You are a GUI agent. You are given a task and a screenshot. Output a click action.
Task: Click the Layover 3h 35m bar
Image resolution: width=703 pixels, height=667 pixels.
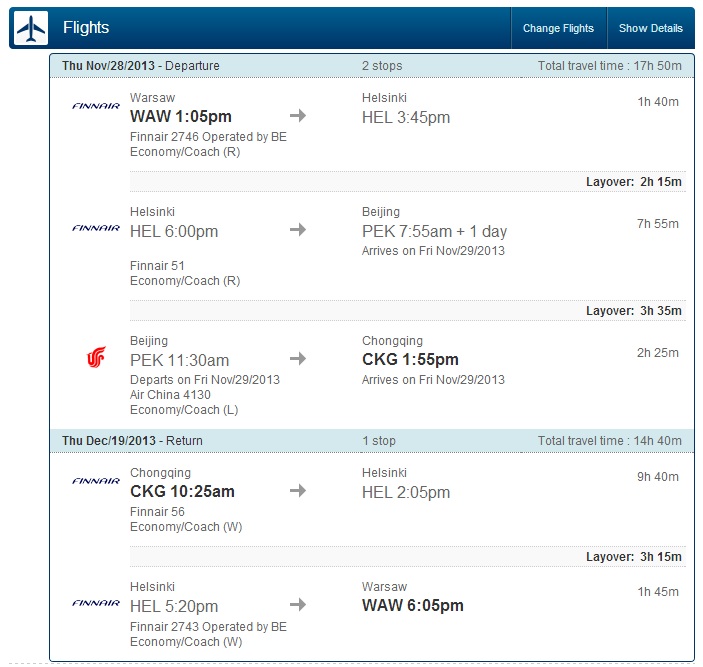pyautogui.click(x=408, y=311)
